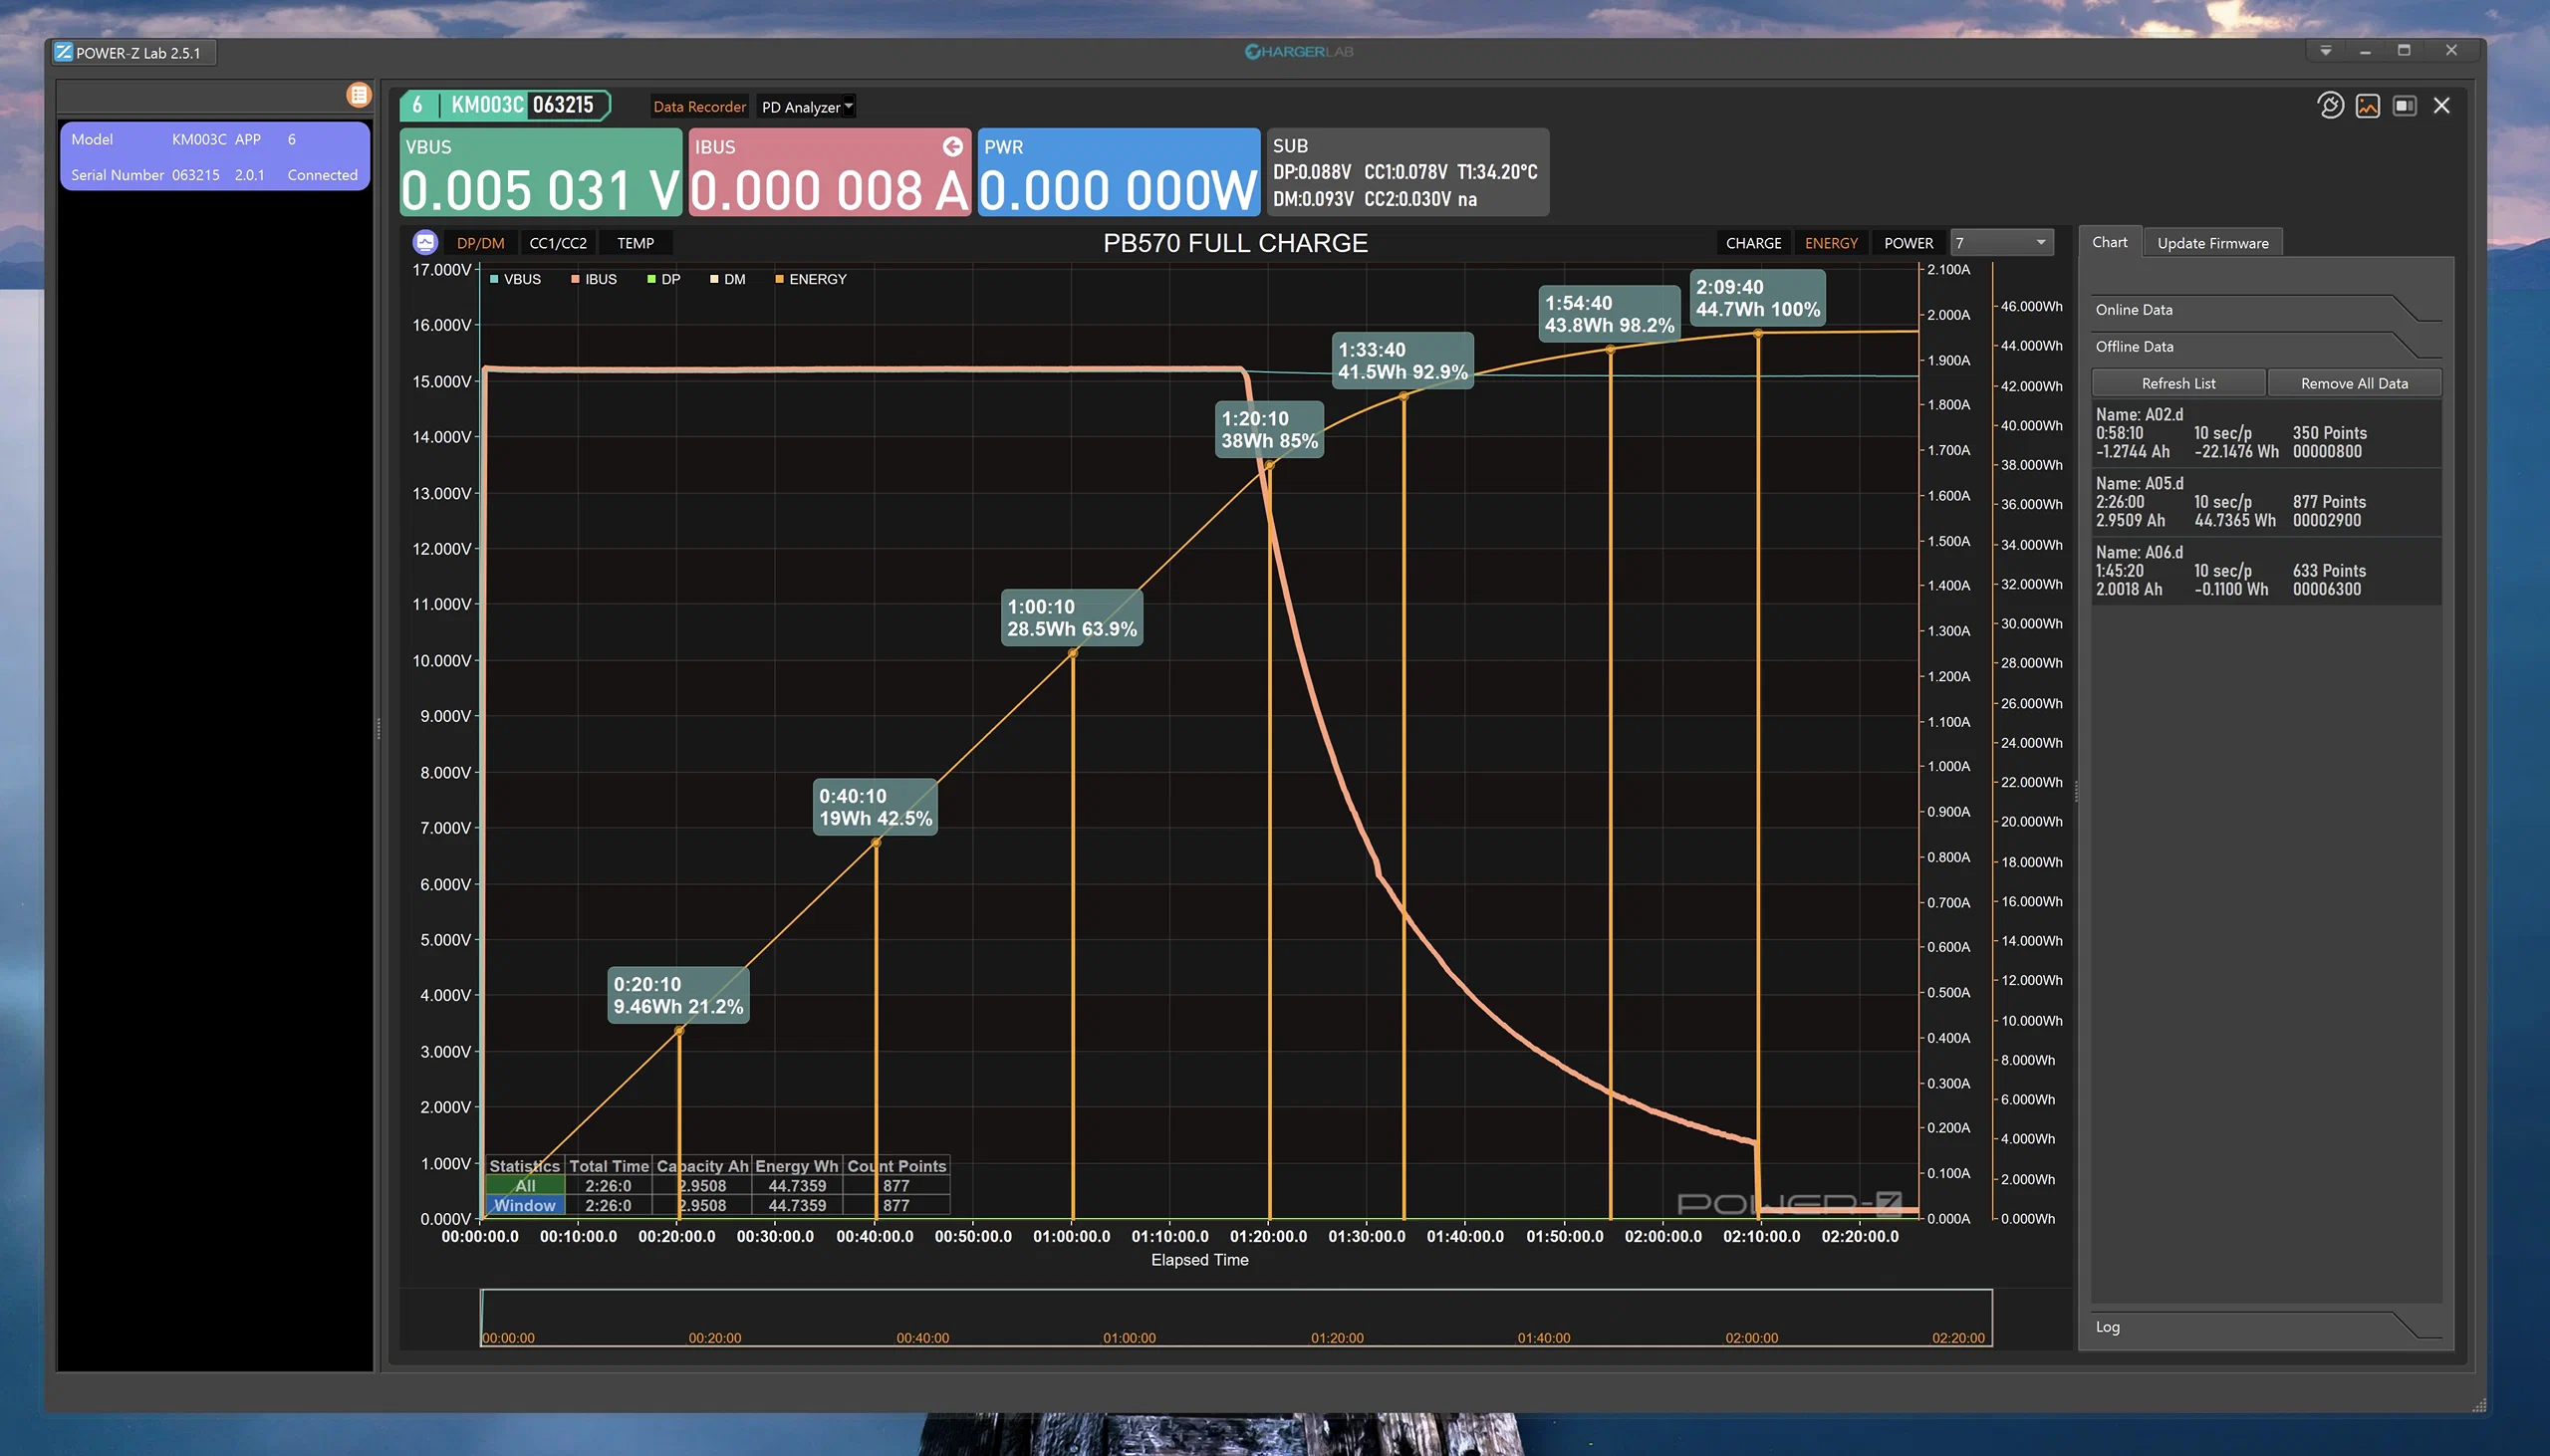The width and height of the screenshot is (2550, 1456).
Task: Click the 0:20:10 9.46Wh marker label
Action: (x=678, y=995)
